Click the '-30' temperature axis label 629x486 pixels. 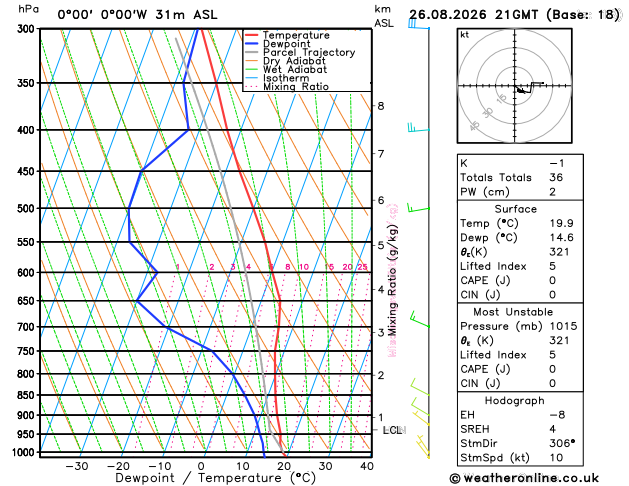coord(77,466)
